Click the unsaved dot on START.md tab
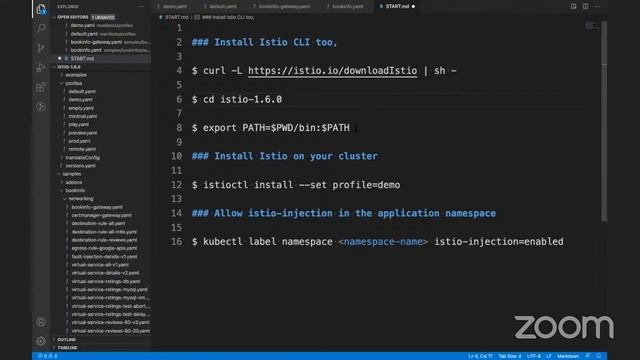The width and height of the screenshot is (640, 360). (x=413, y=7)
